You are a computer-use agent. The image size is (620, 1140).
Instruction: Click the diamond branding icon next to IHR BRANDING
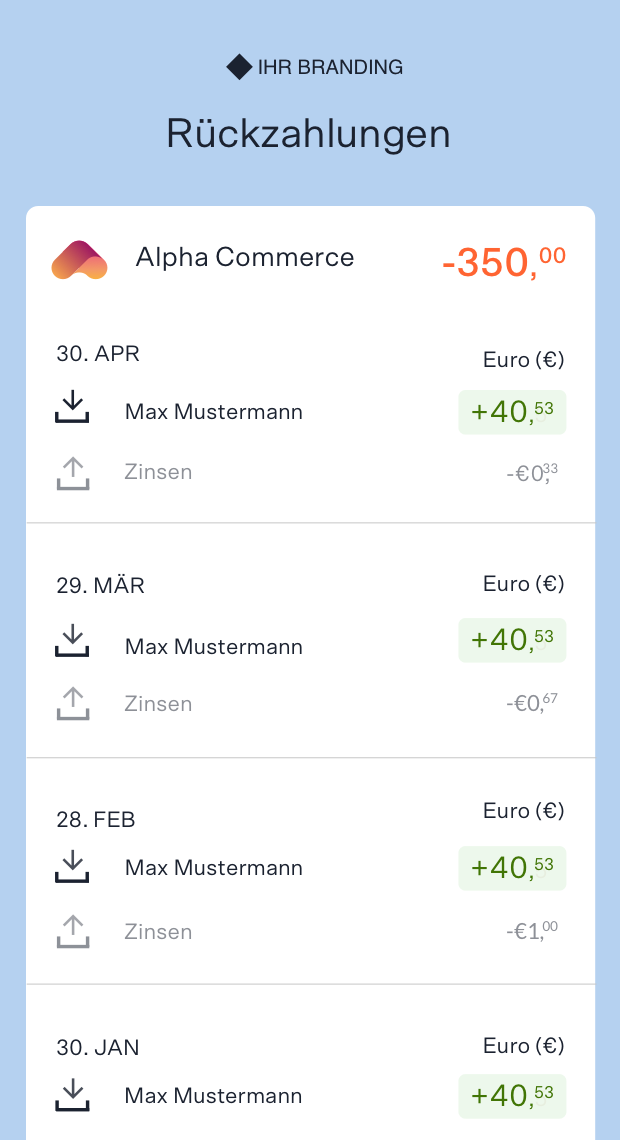238,67
